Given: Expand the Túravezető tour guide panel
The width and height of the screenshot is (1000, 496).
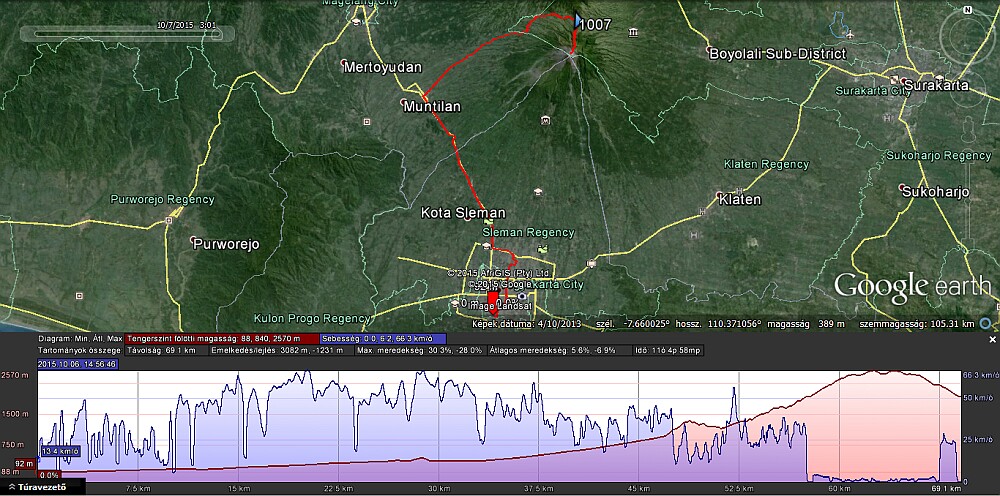Looking at the screenshot, I should (36, 488).
